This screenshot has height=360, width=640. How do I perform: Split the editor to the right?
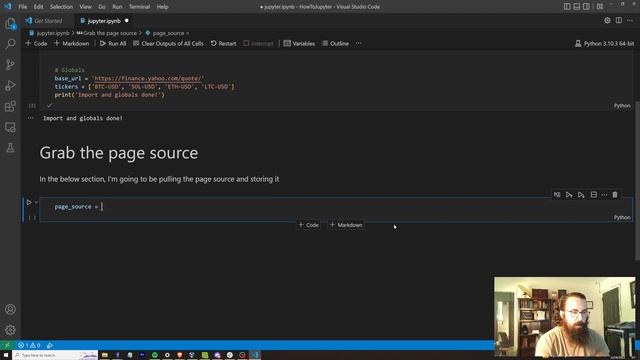click(619, 20)
